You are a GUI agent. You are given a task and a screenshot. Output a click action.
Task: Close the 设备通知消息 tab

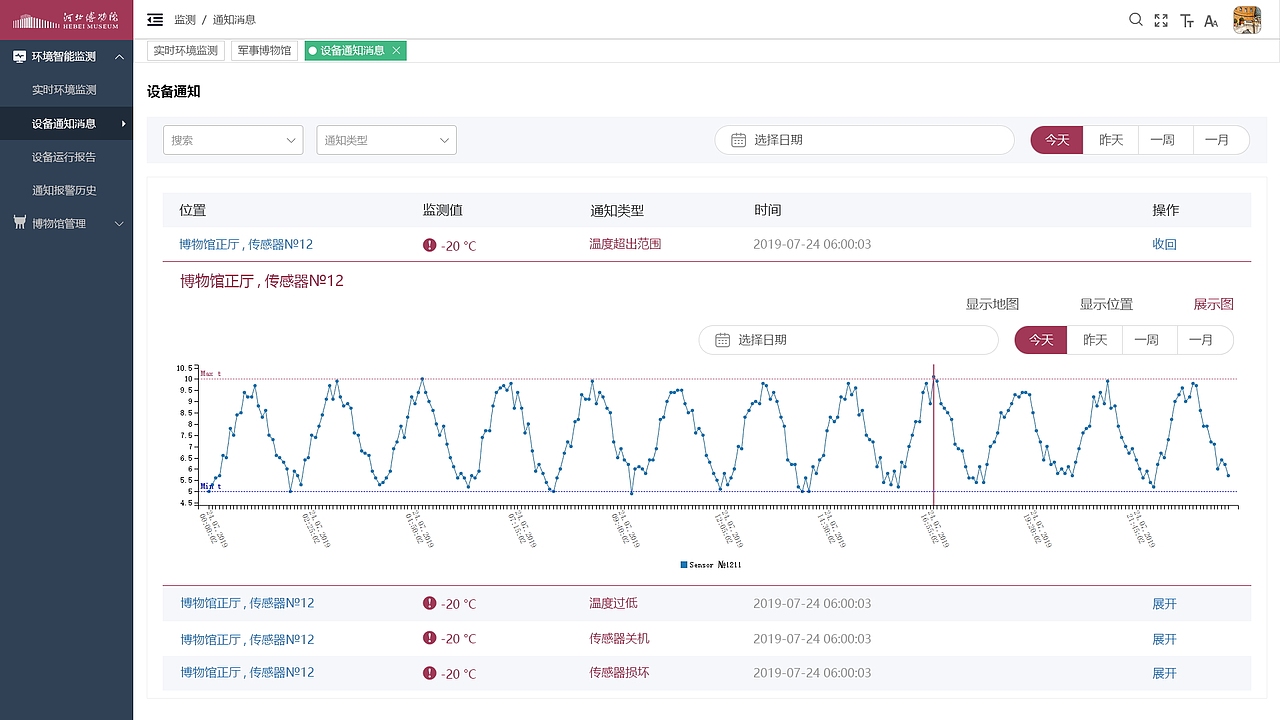click(x=396, y=50)
